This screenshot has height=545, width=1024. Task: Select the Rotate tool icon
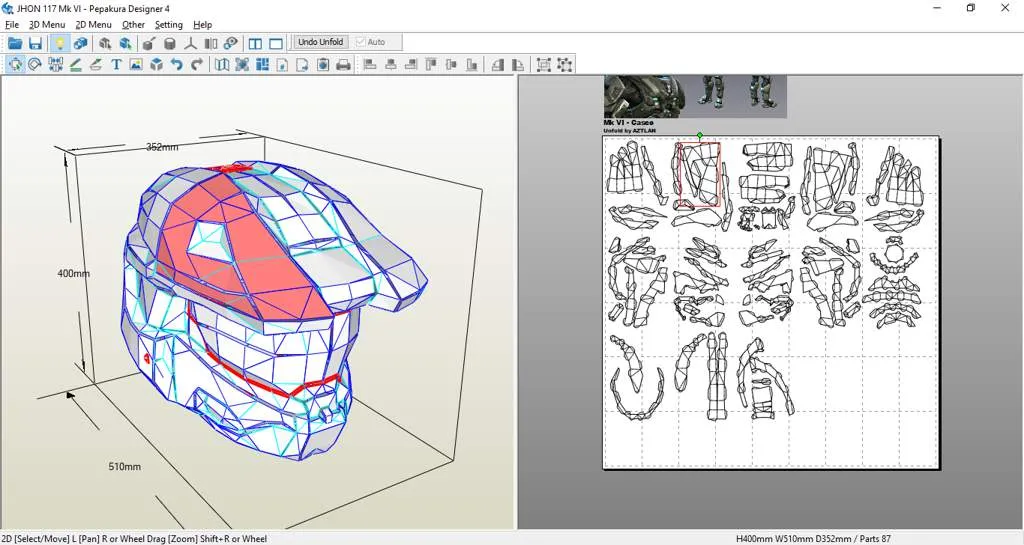click(x=35, y=65)
